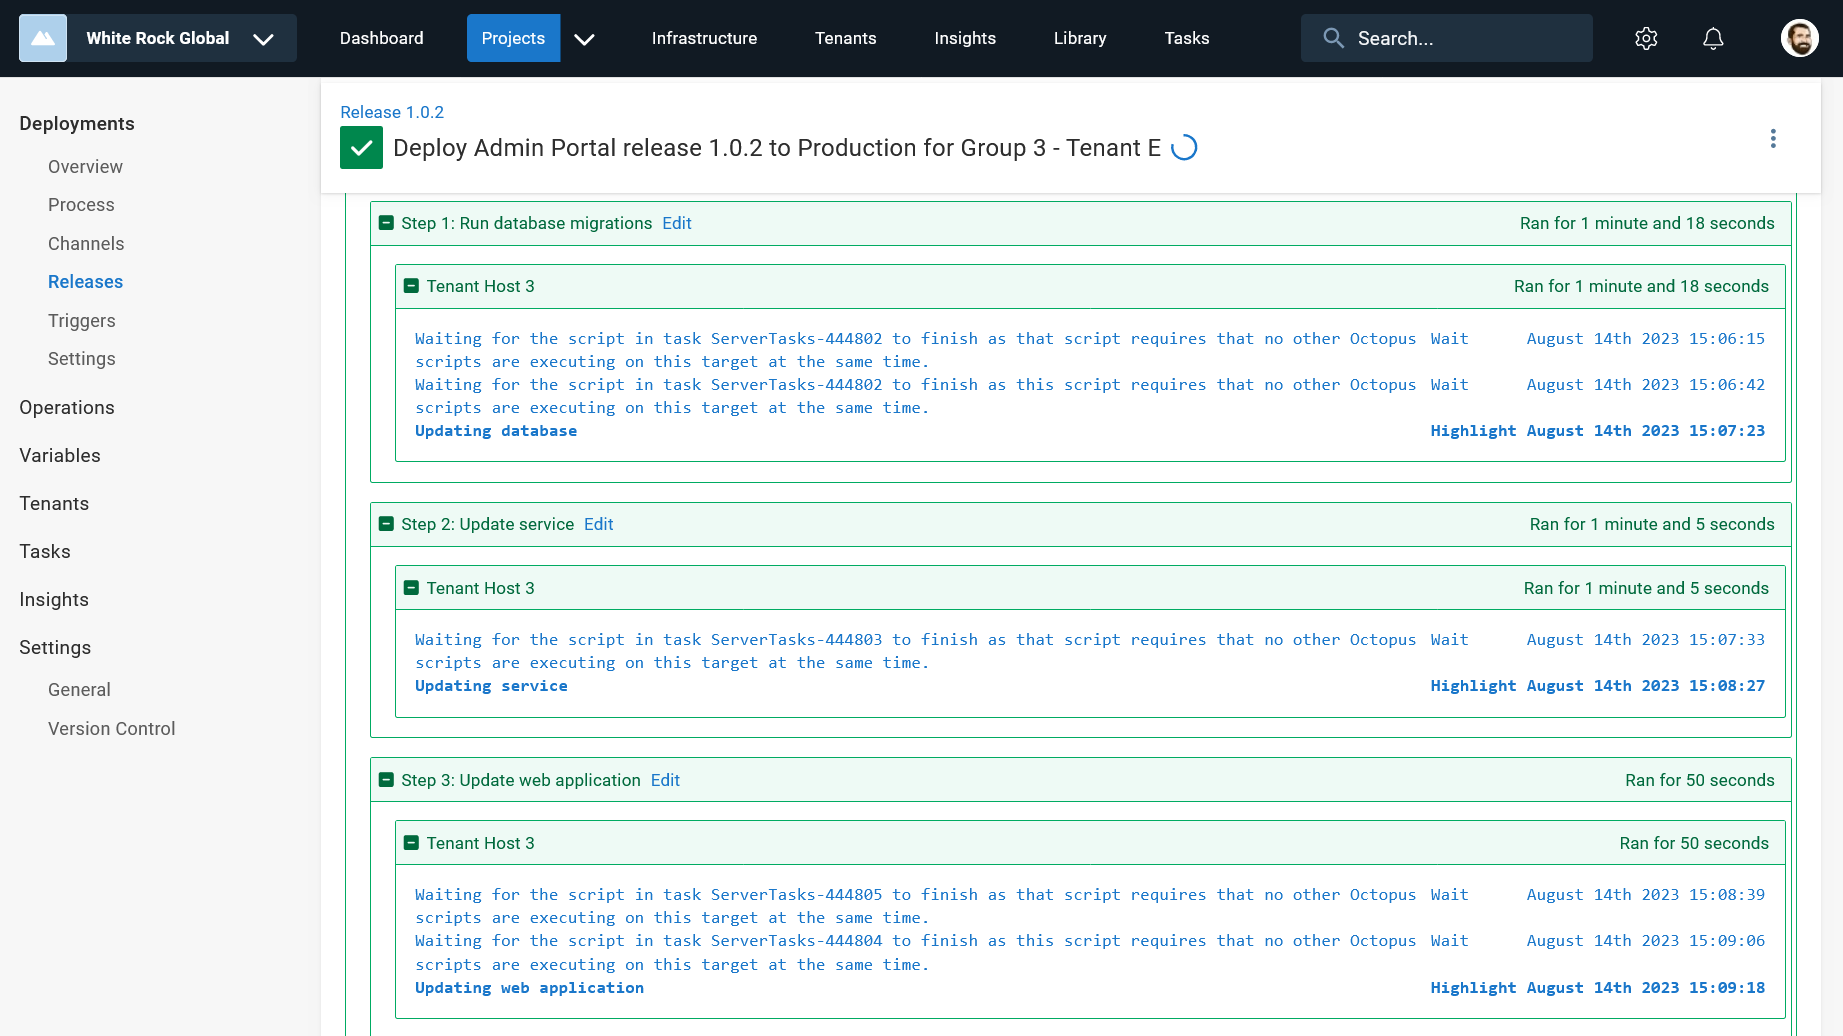Screen dimensions: 1843x1036
Task: Open the White Rock Global space switcher
Action: click(263, 38)
